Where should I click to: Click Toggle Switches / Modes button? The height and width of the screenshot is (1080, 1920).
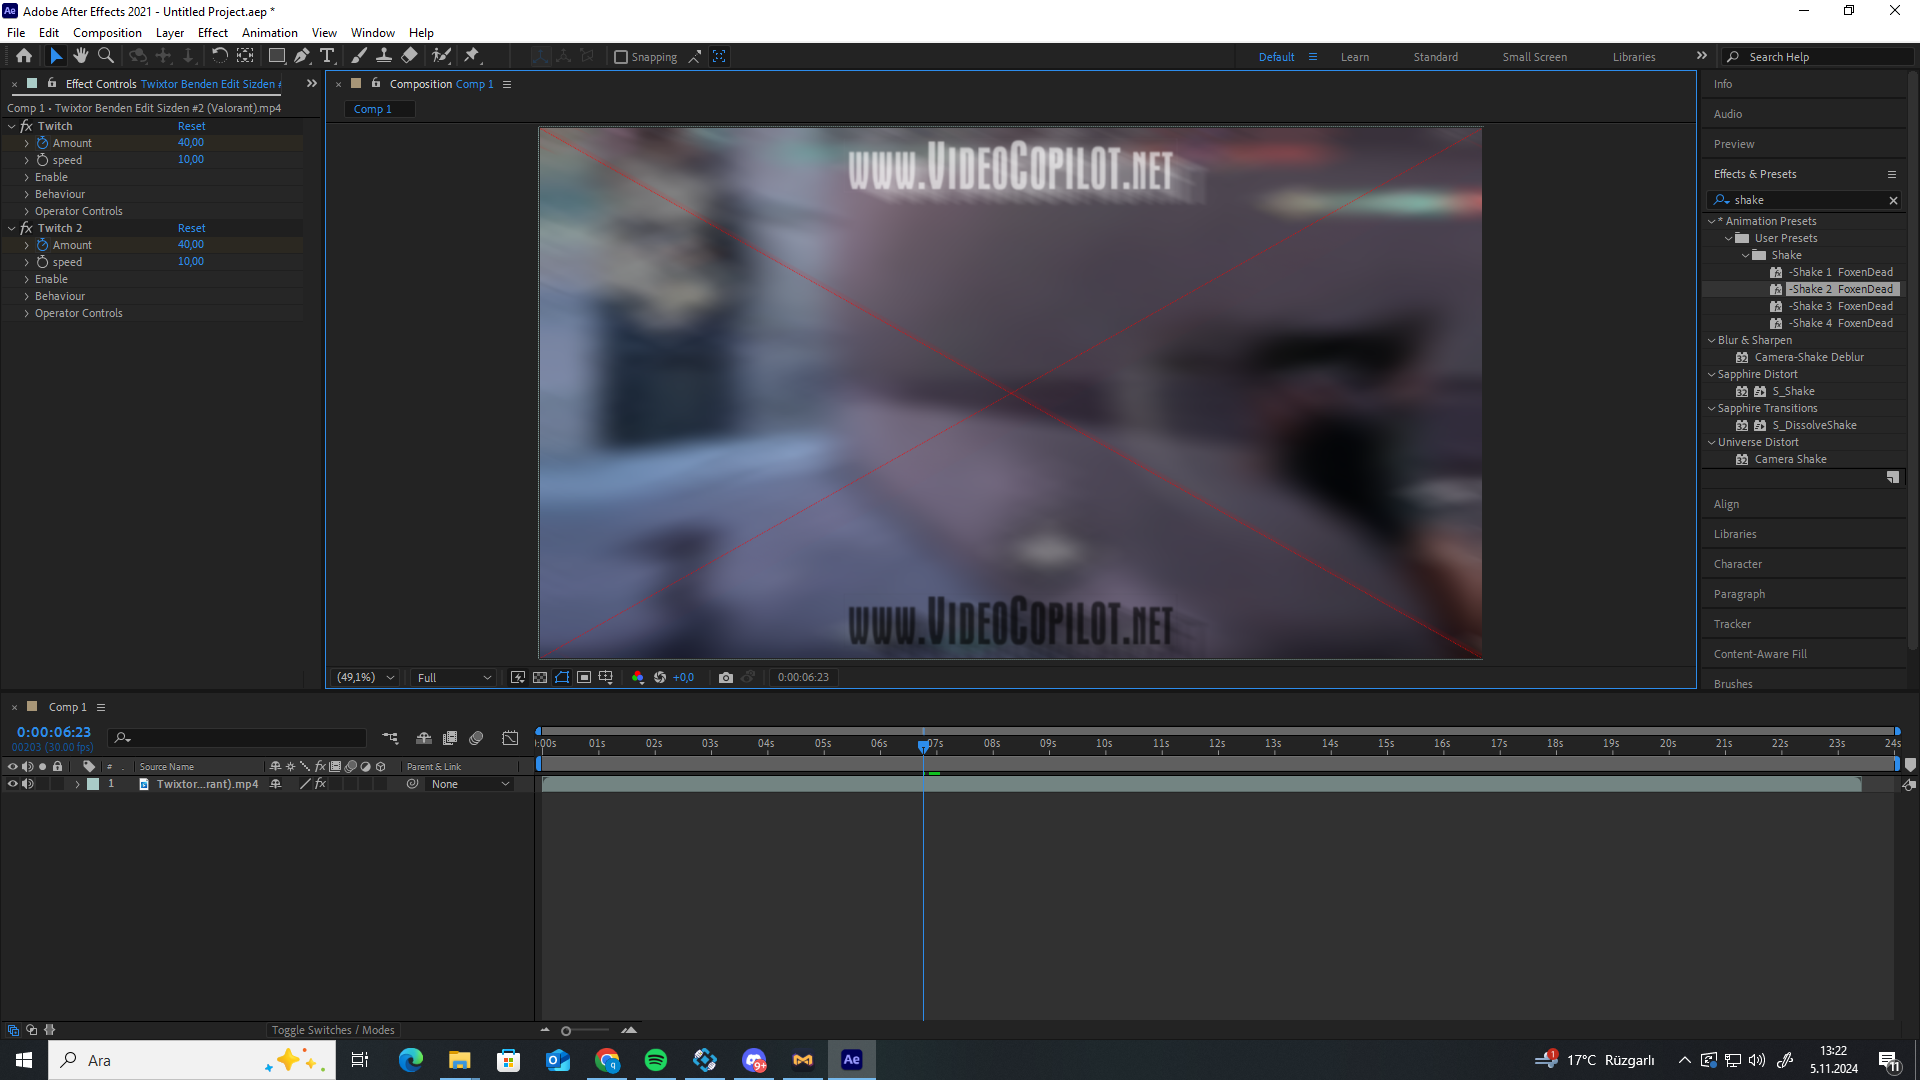(333, 1031)
